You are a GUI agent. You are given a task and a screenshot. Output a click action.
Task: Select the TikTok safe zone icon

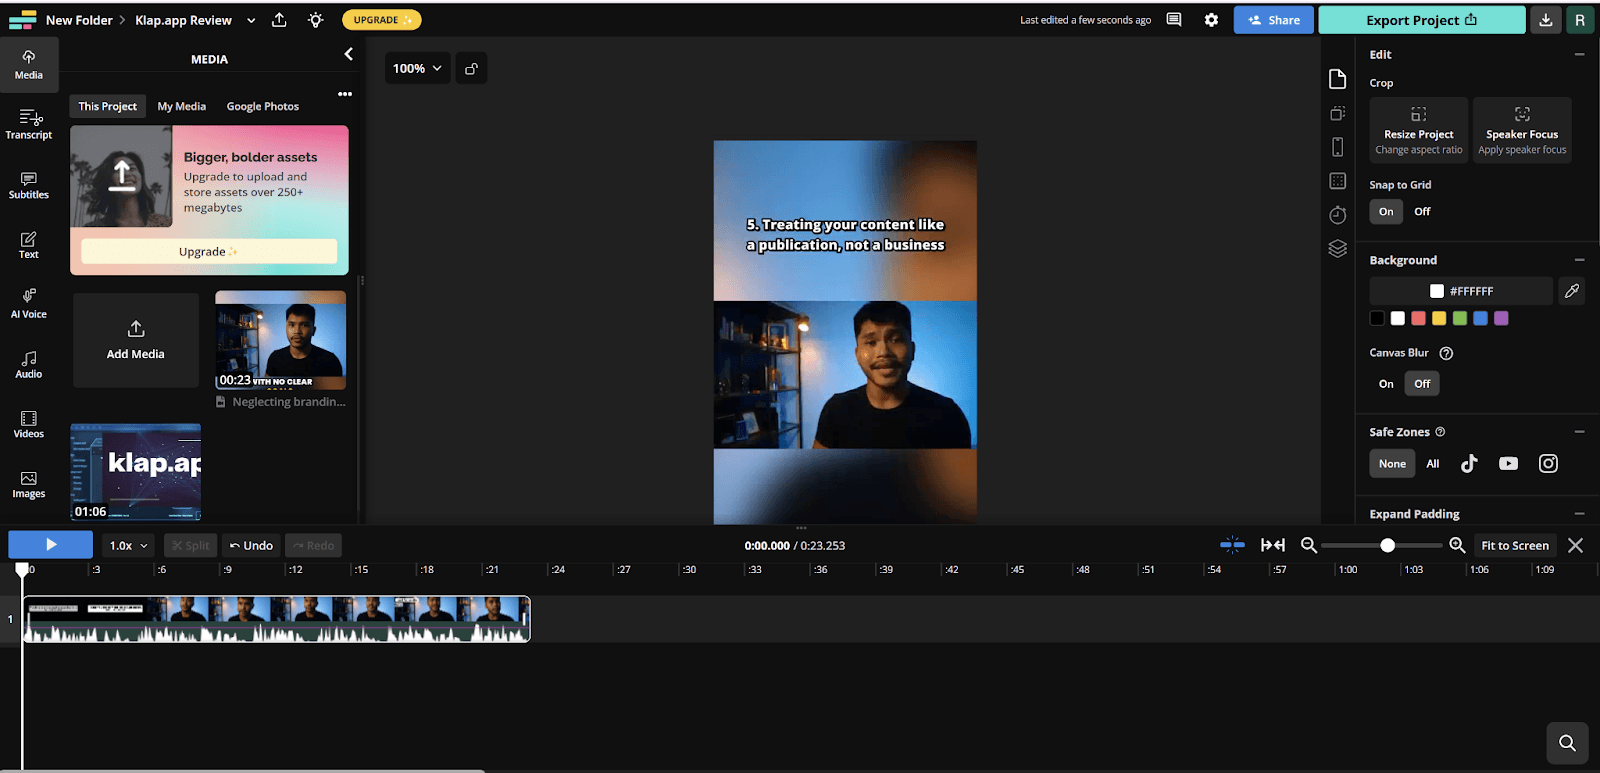(1468, 463)
